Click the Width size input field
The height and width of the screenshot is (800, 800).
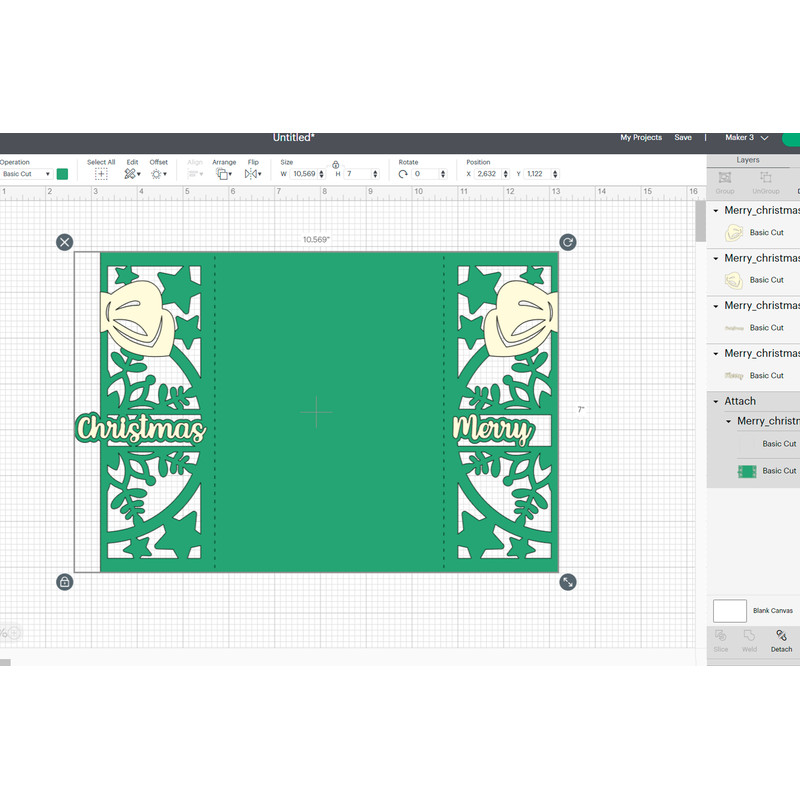coord(304,174)
